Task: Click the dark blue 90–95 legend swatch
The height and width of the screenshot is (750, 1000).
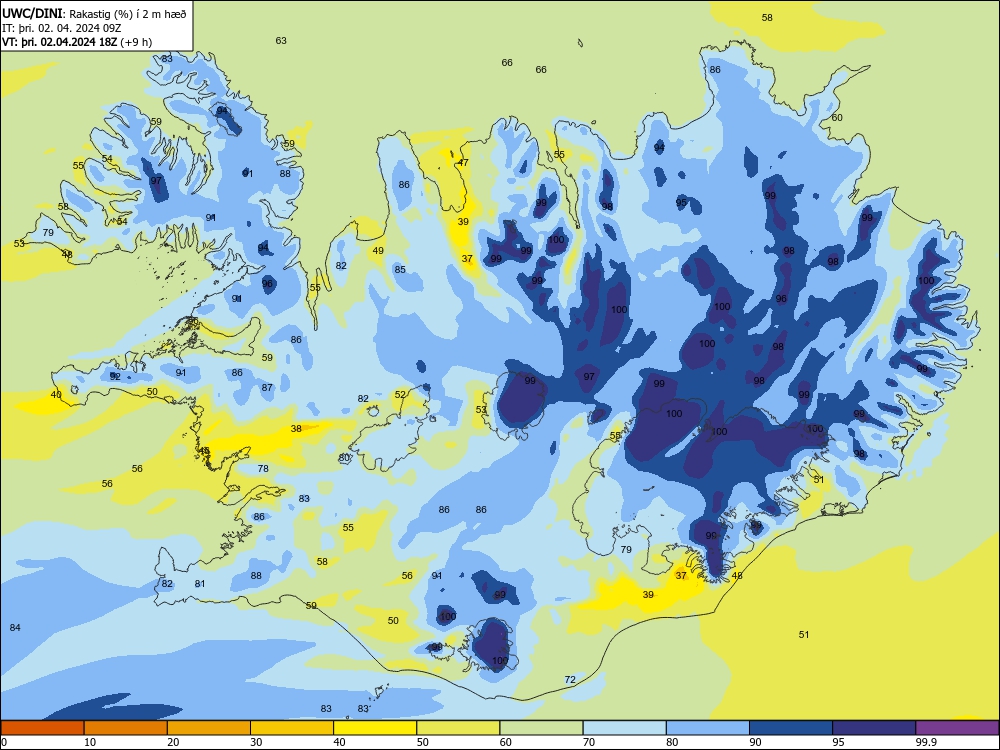Action: [x=791, y=728]
